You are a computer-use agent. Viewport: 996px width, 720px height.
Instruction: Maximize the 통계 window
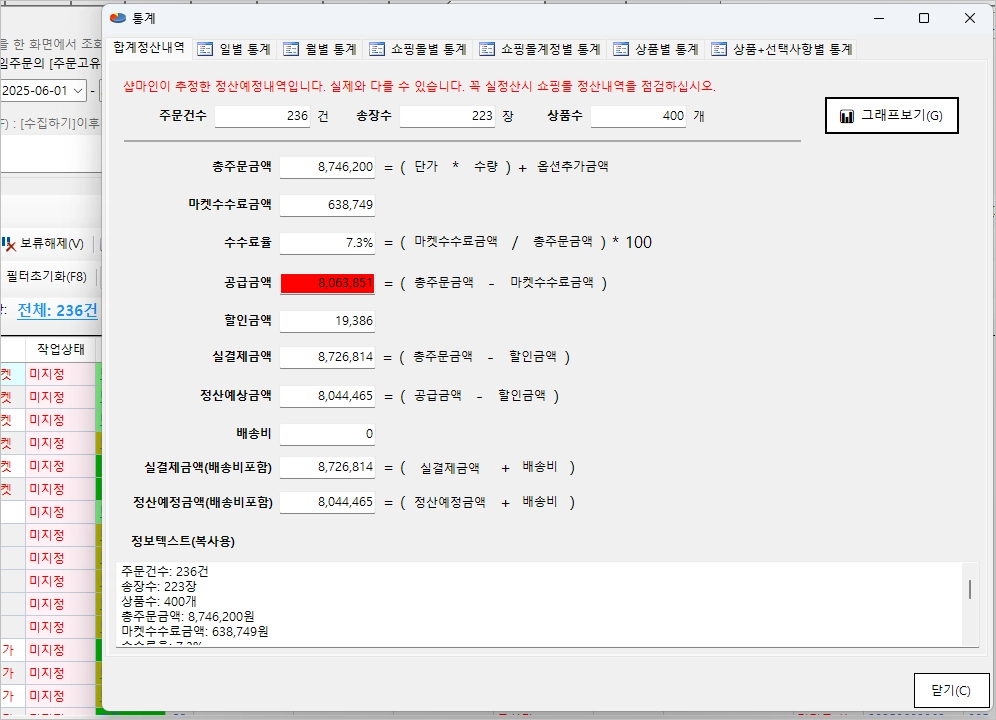924,18
